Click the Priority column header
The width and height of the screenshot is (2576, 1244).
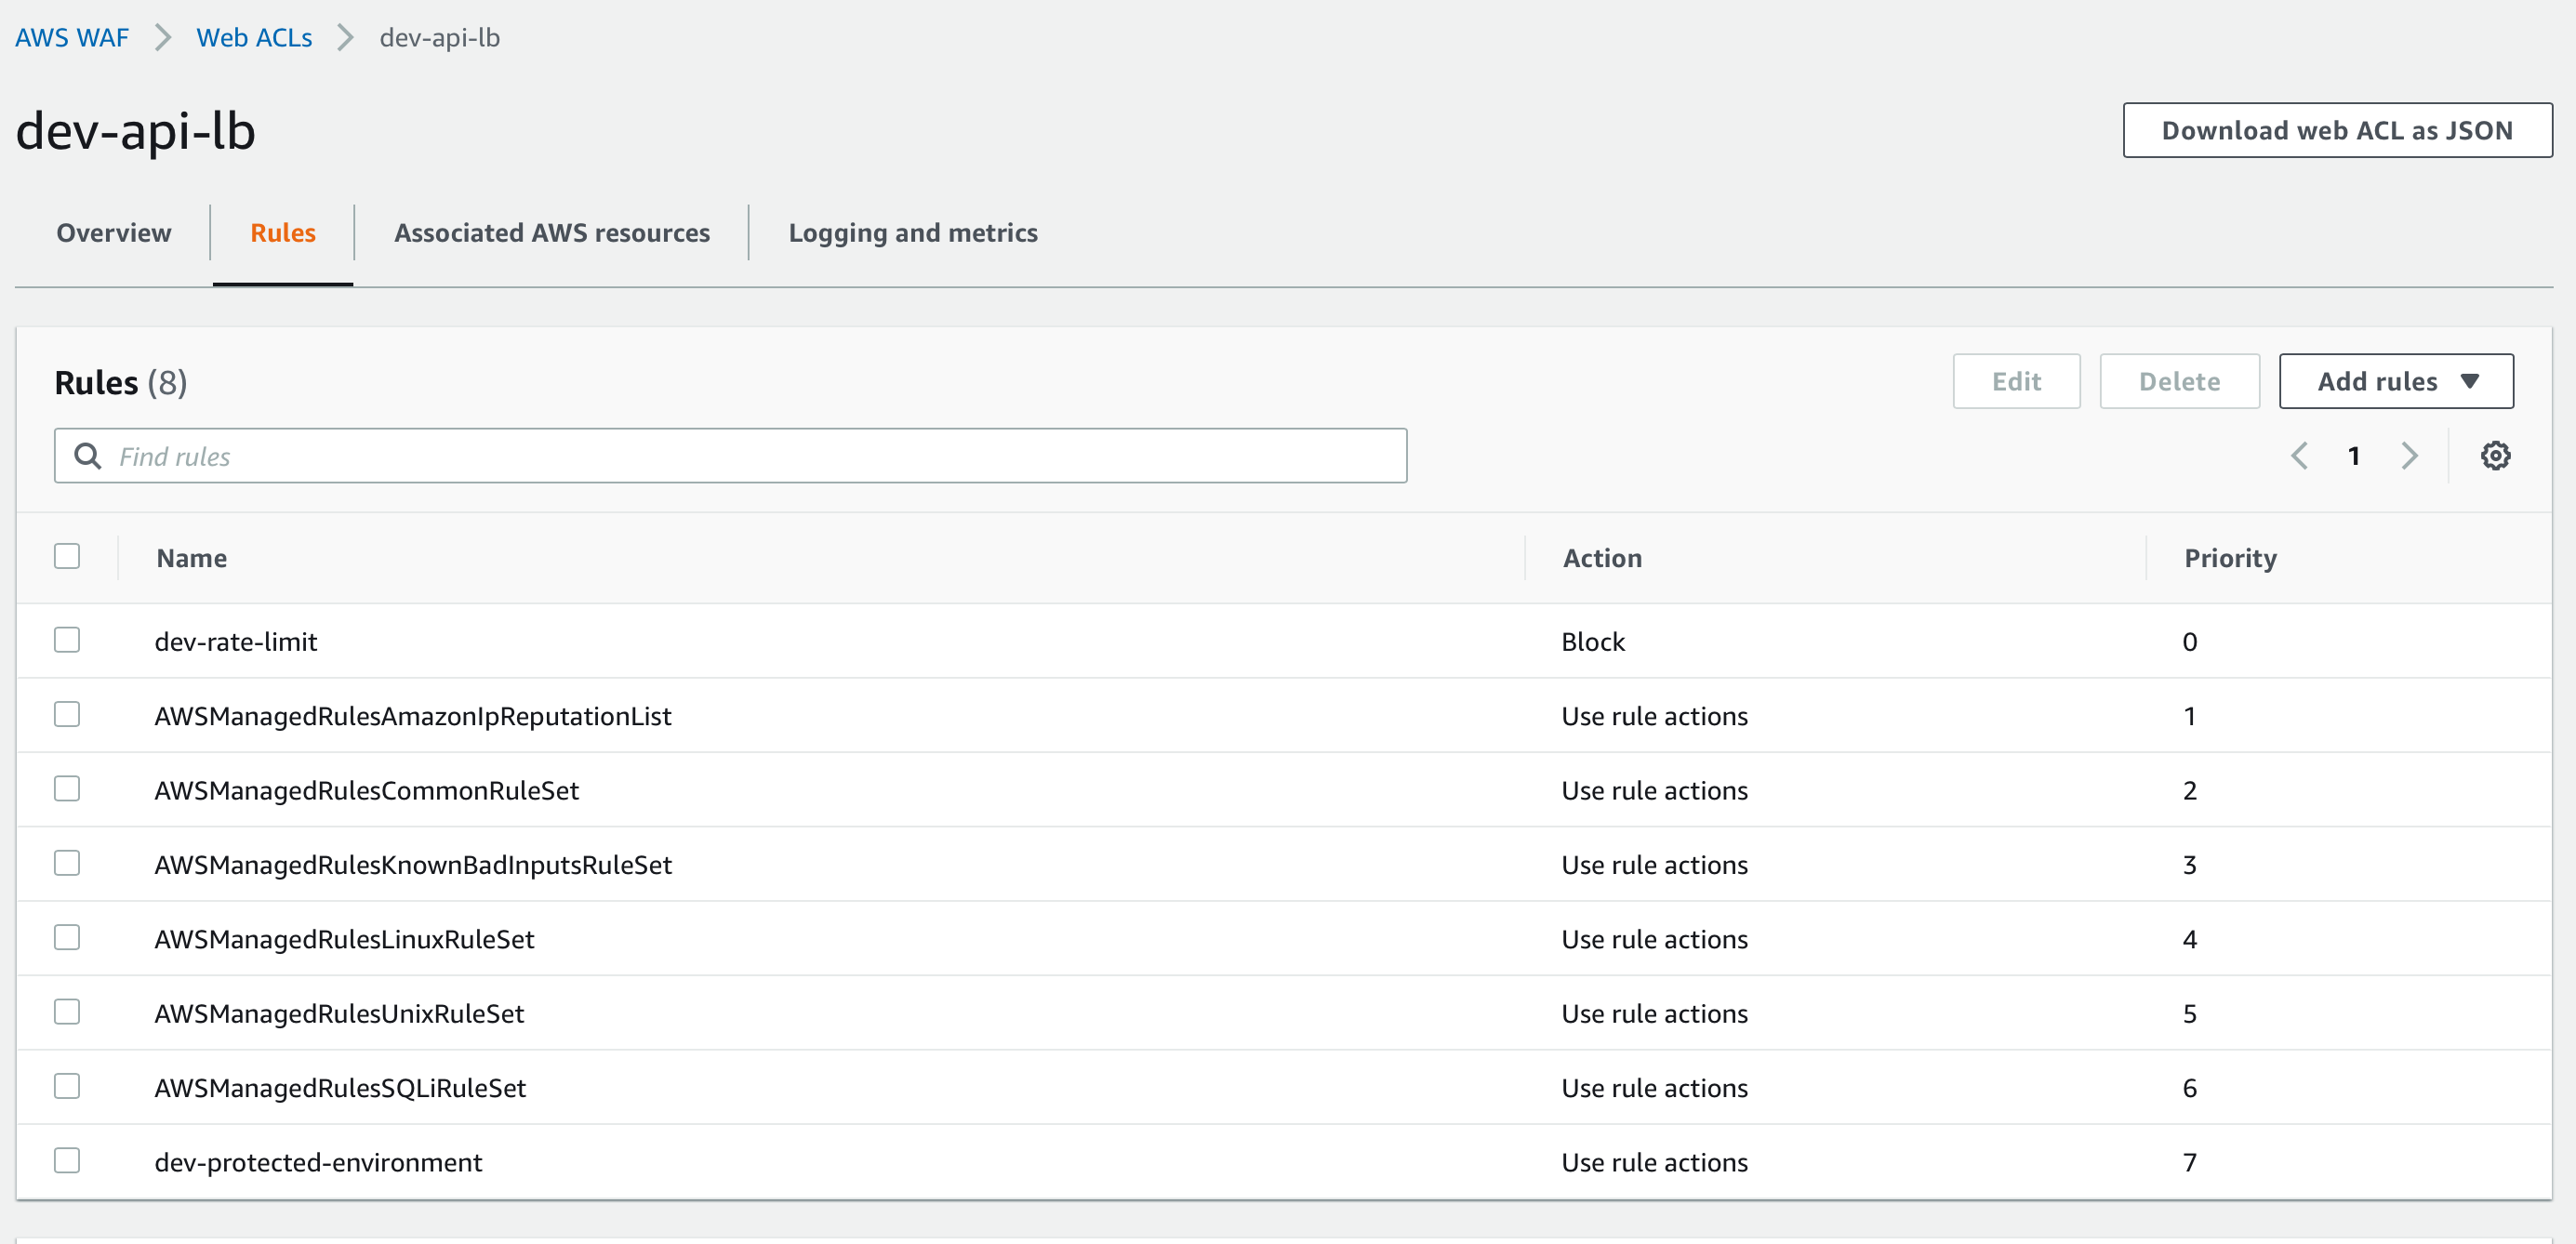click(2230, 558)
